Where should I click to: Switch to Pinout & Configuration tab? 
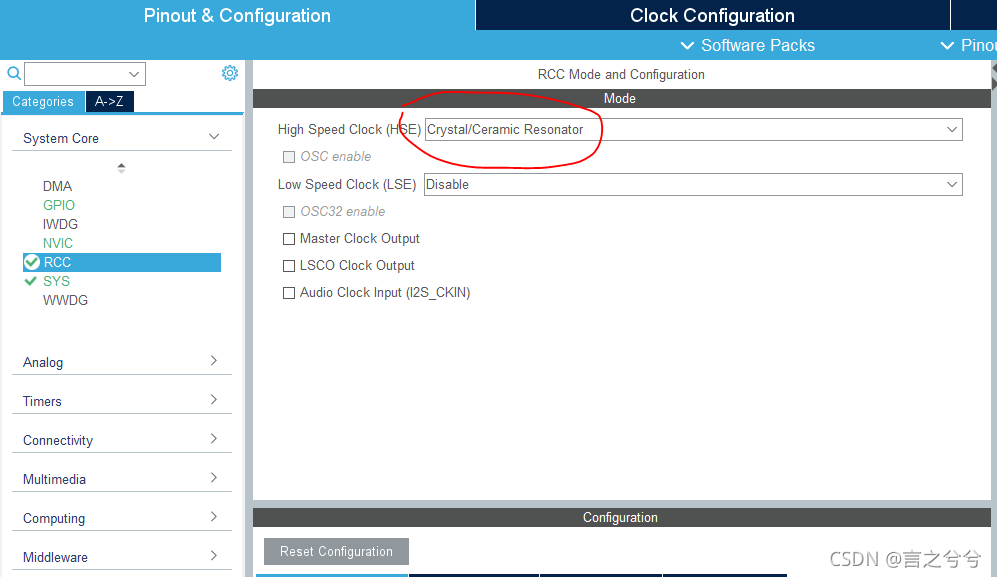click(x=237, y=15)
